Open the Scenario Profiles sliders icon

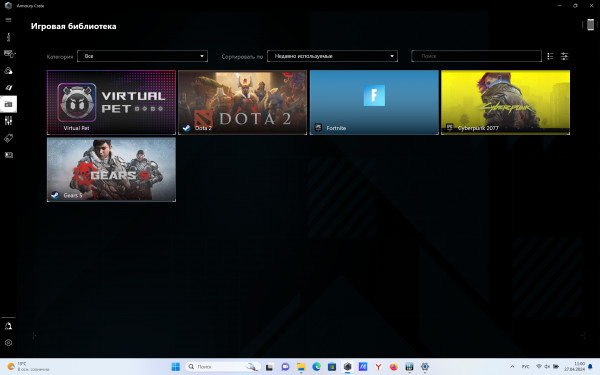(x=8, y=121)
